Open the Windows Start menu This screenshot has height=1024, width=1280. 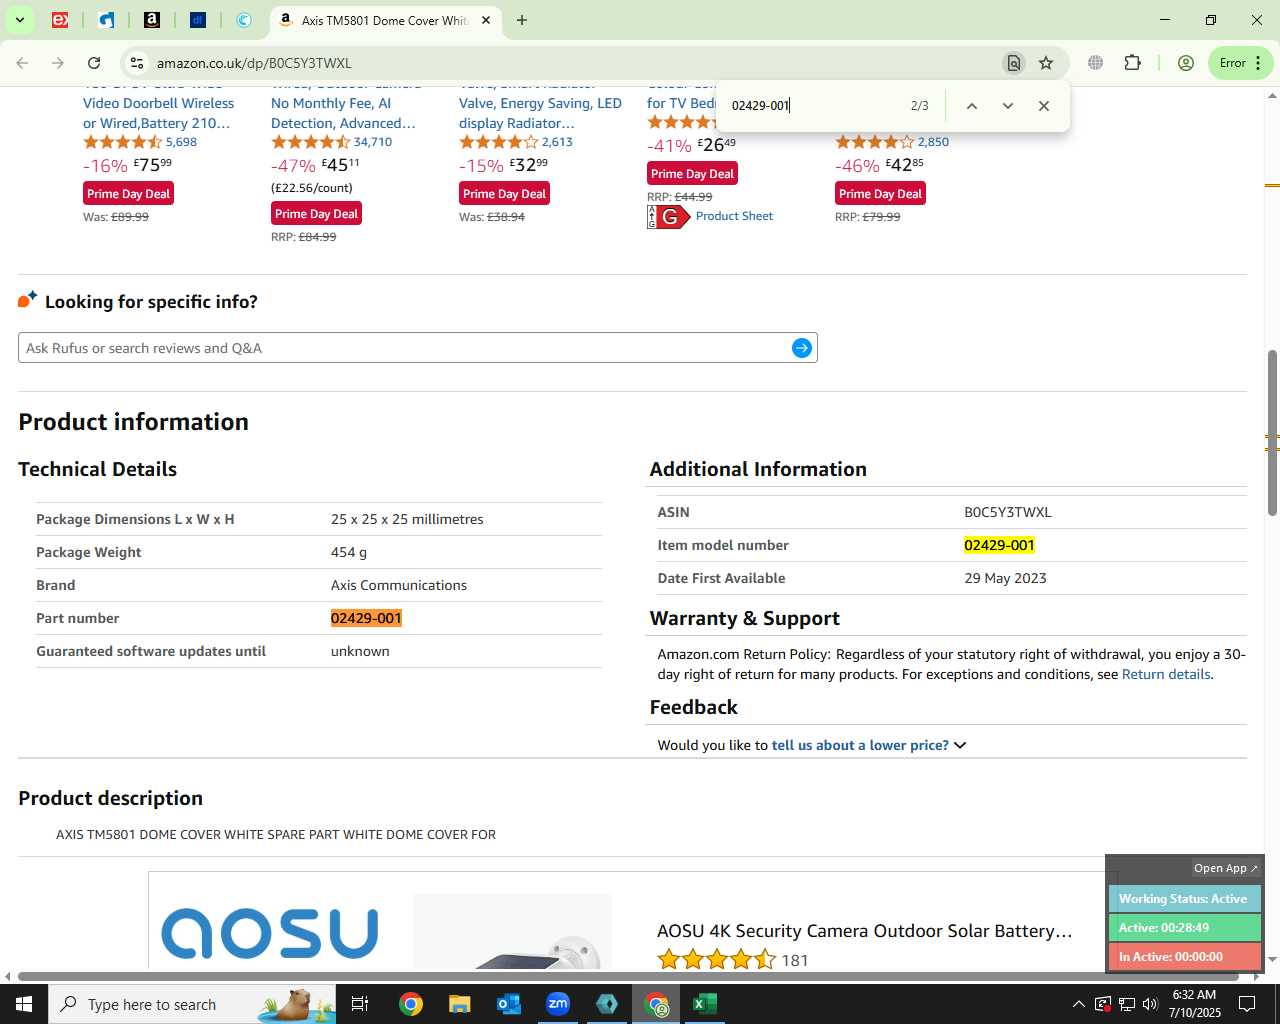click(x=24, y=1004)
